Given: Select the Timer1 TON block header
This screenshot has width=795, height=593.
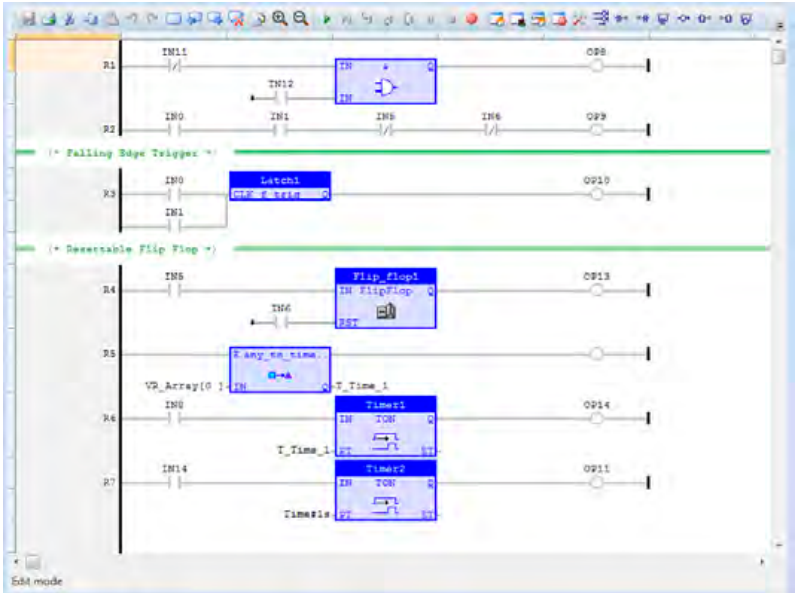Looking at the screenshot, I should click(x=386, y=404).
